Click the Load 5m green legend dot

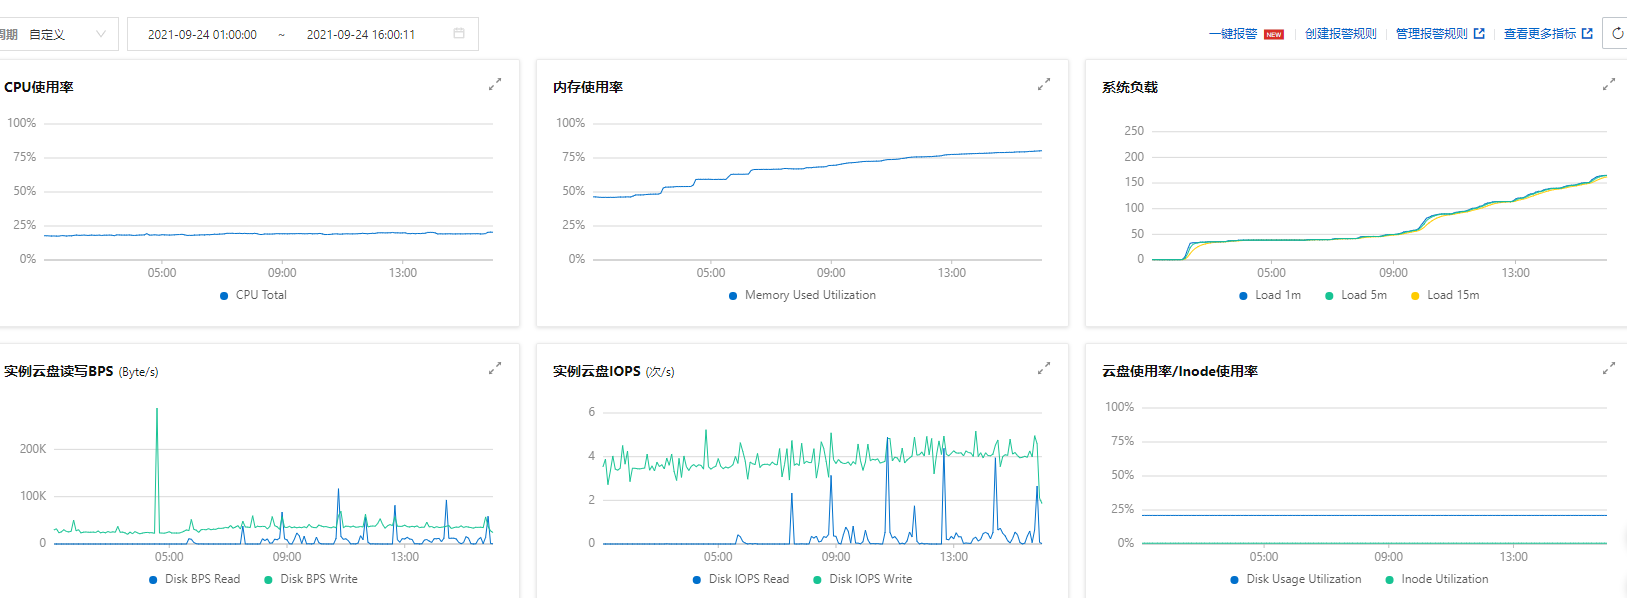coord(1329,296)
